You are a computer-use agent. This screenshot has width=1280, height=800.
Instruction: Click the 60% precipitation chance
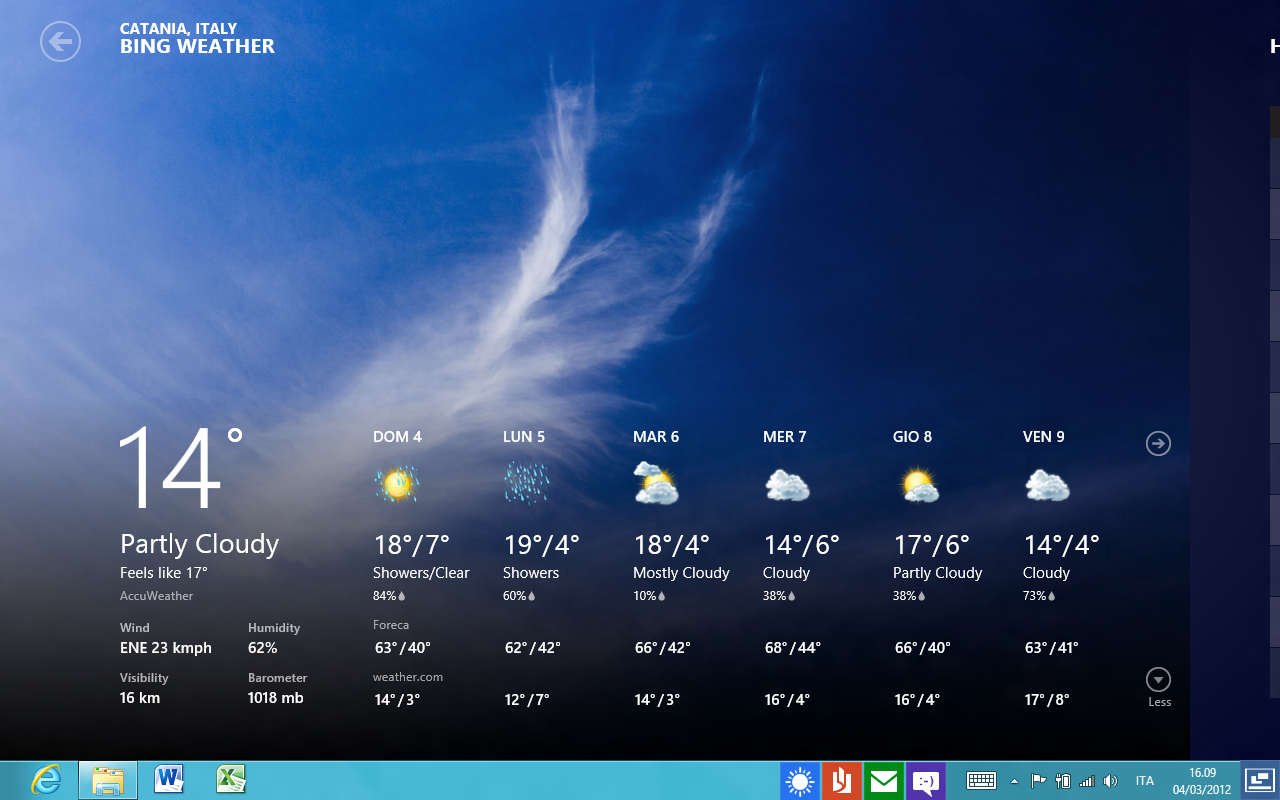pos(519,596)
